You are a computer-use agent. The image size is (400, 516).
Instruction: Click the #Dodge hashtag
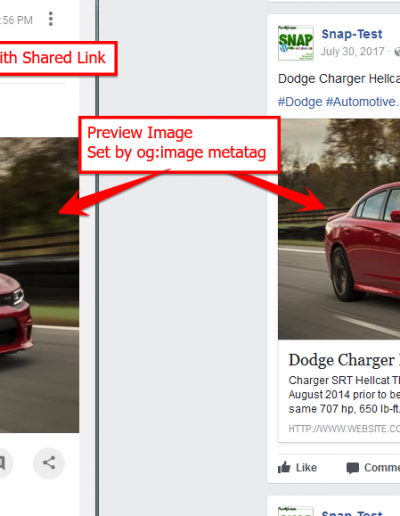(300, 102)
